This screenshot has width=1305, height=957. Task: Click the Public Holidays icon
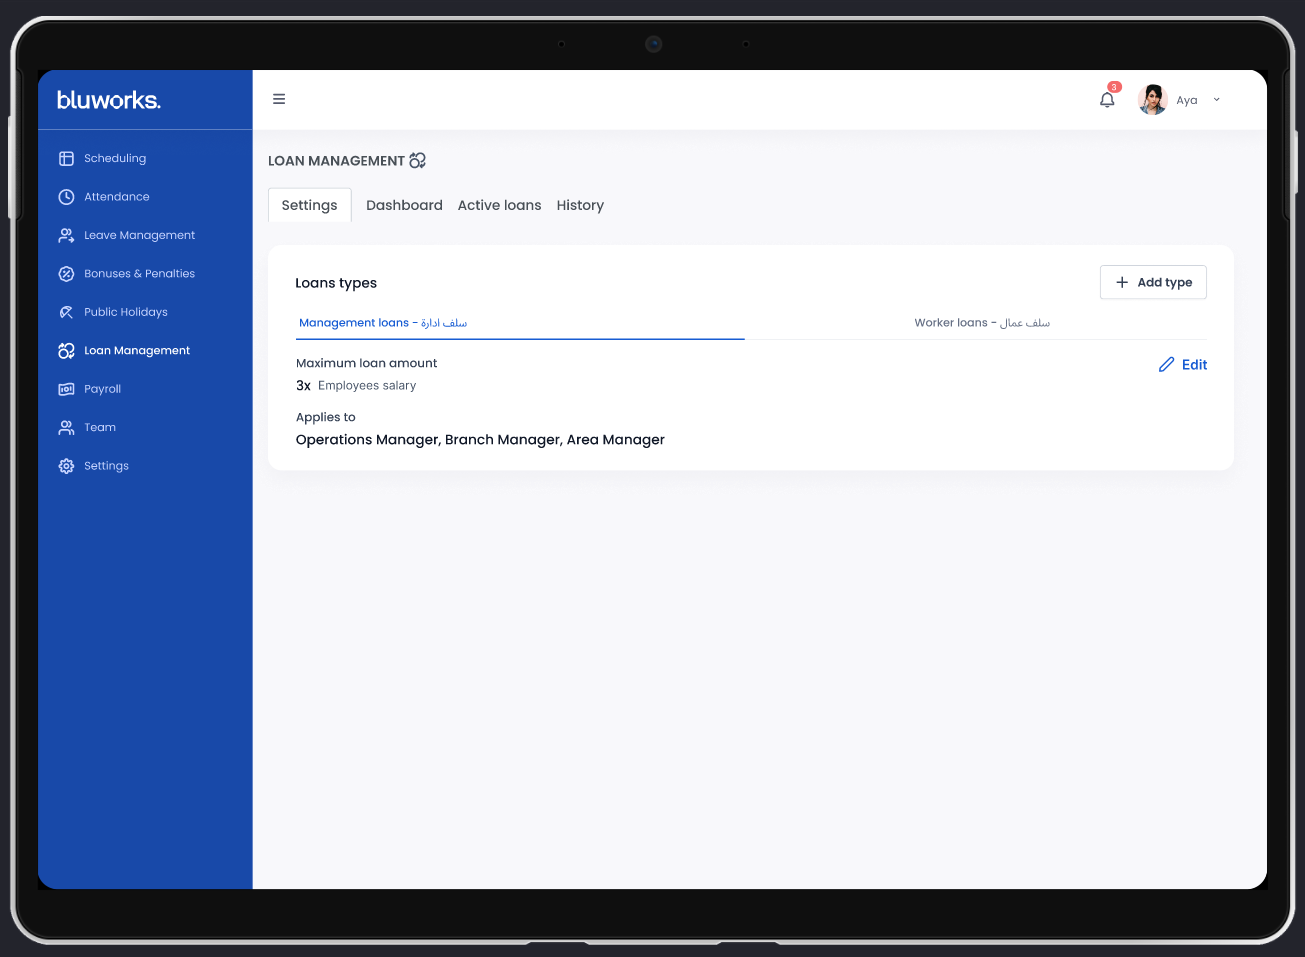(66, 312)
